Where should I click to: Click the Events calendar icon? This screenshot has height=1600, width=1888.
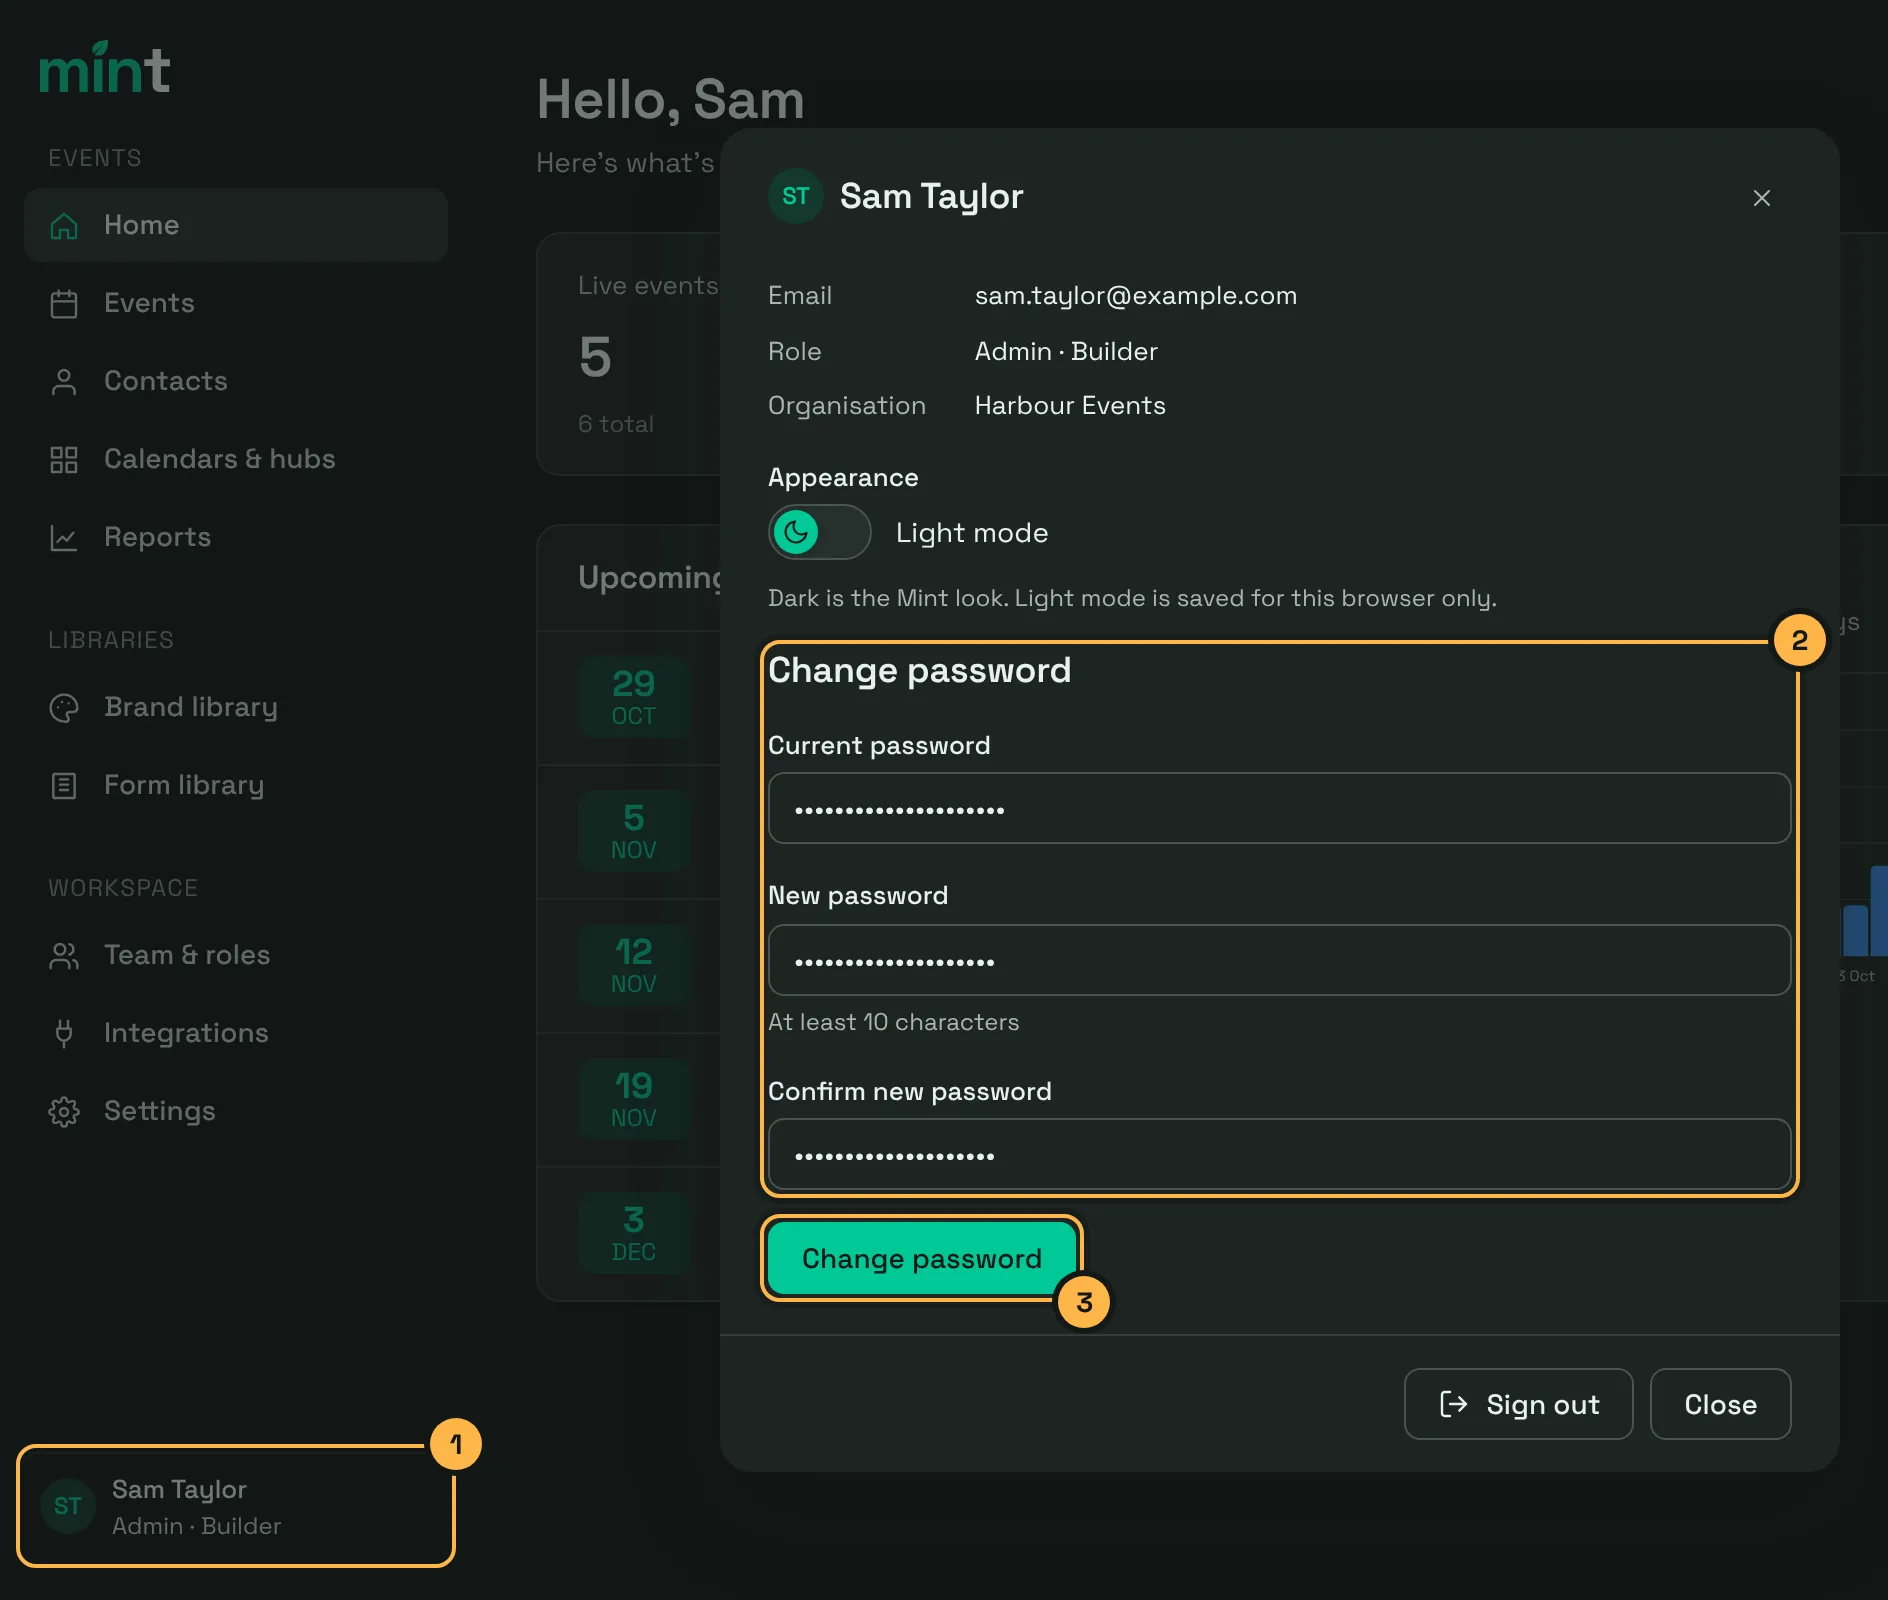click(64, 304)
